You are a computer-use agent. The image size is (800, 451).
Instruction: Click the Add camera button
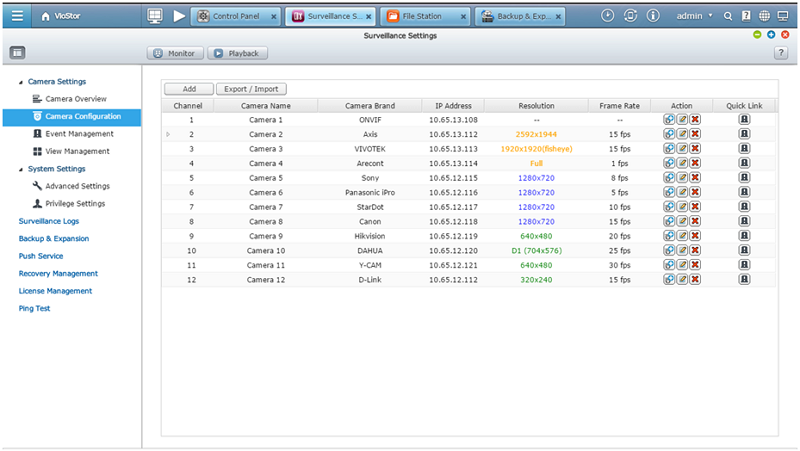[189, 89]
